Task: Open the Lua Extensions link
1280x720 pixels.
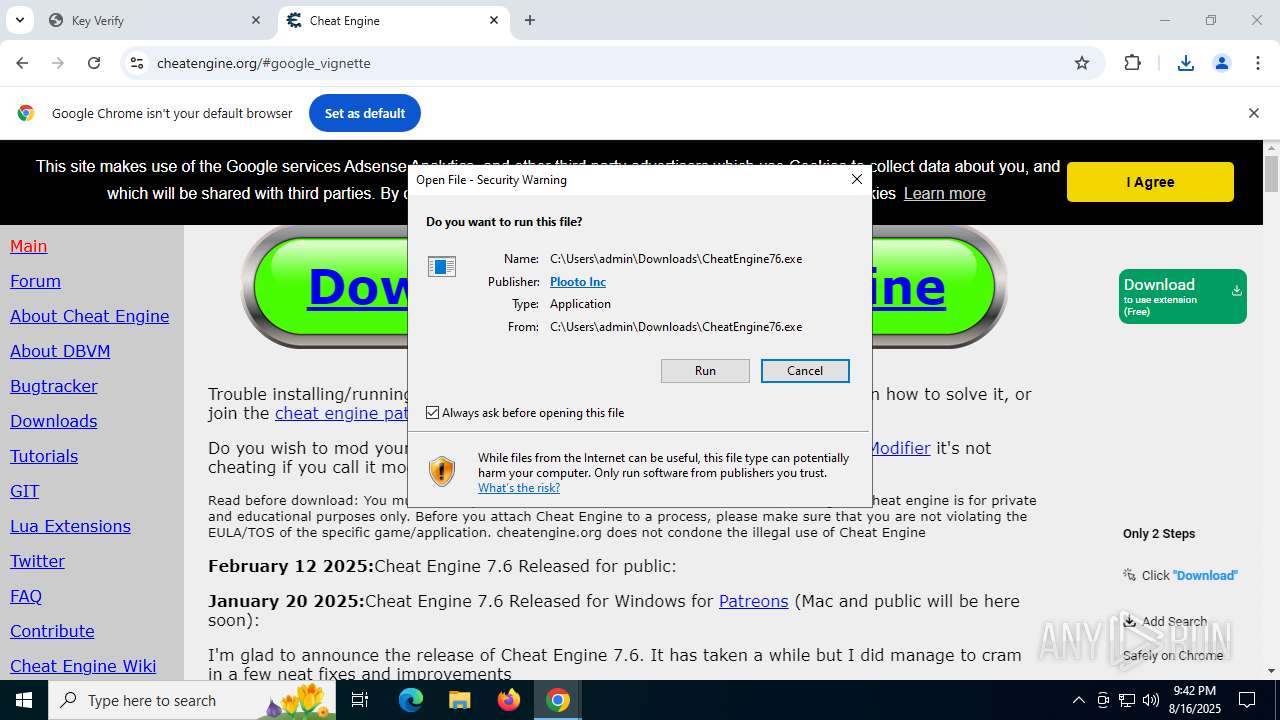Action: coord(70,526)
